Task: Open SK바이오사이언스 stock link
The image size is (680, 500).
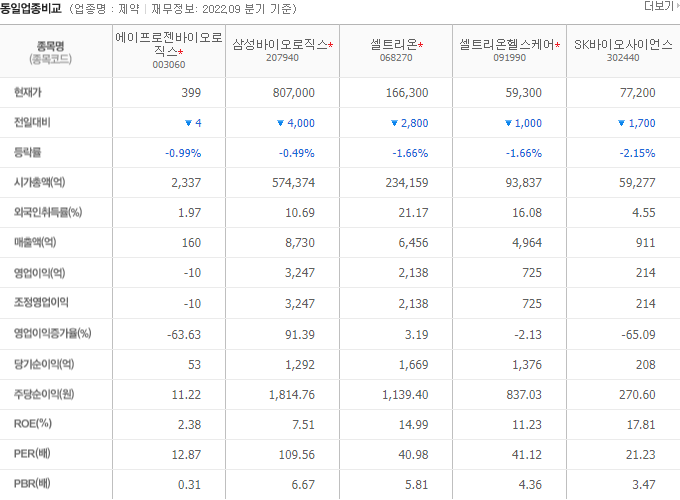Action: (x=623, y=44)
